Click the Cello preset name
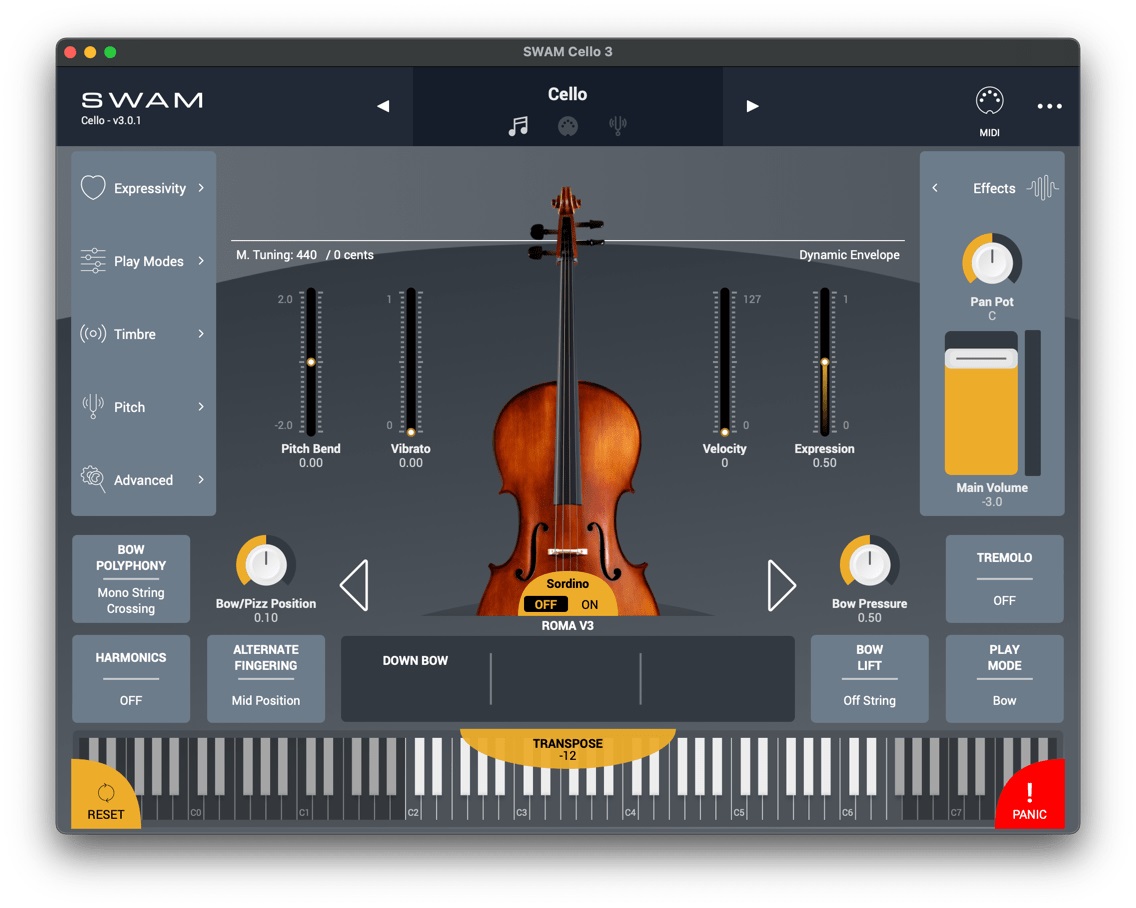The height and width of the screenshot is (908, 1136). coord(567,94)
